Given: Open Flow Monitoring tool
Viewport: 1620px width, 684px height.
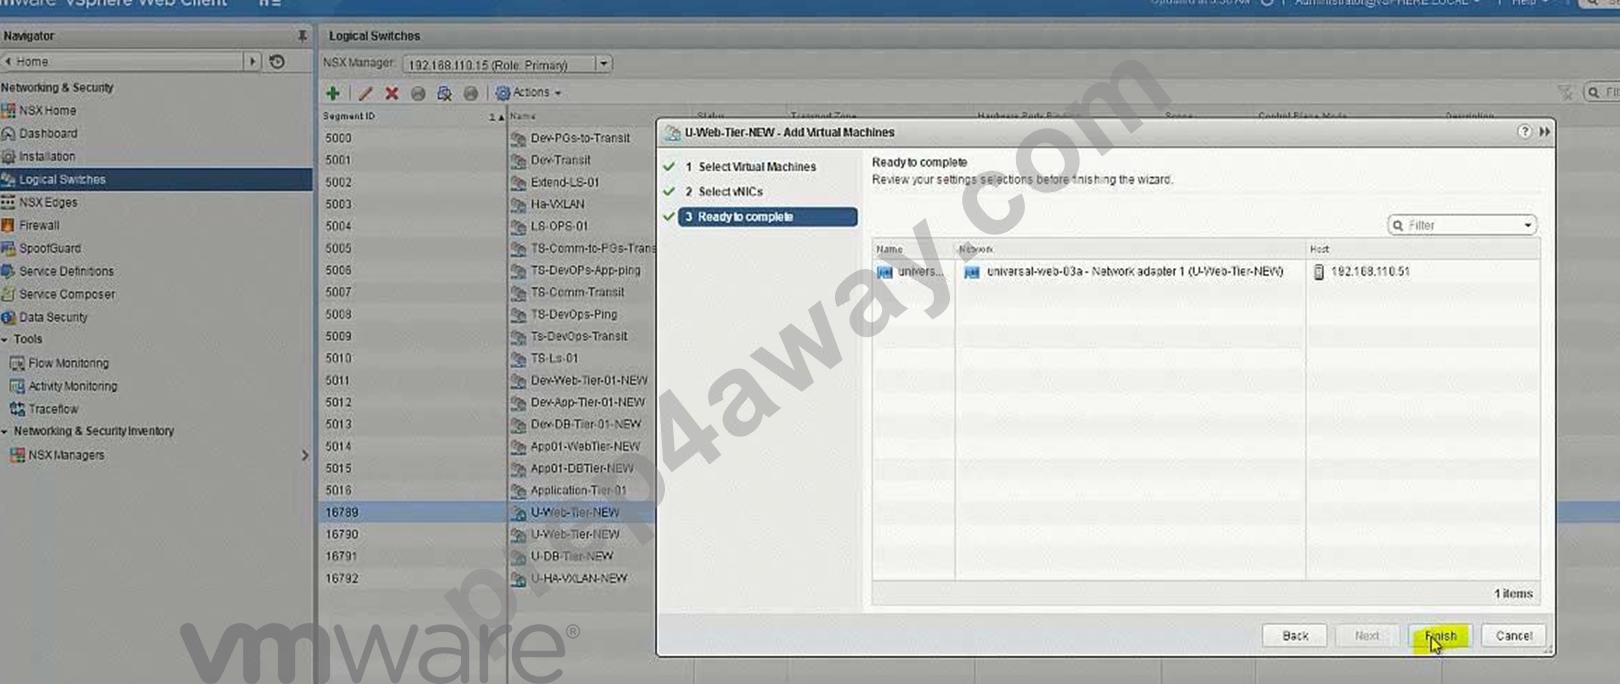Looking at the screenshot, I should (68, 364).
